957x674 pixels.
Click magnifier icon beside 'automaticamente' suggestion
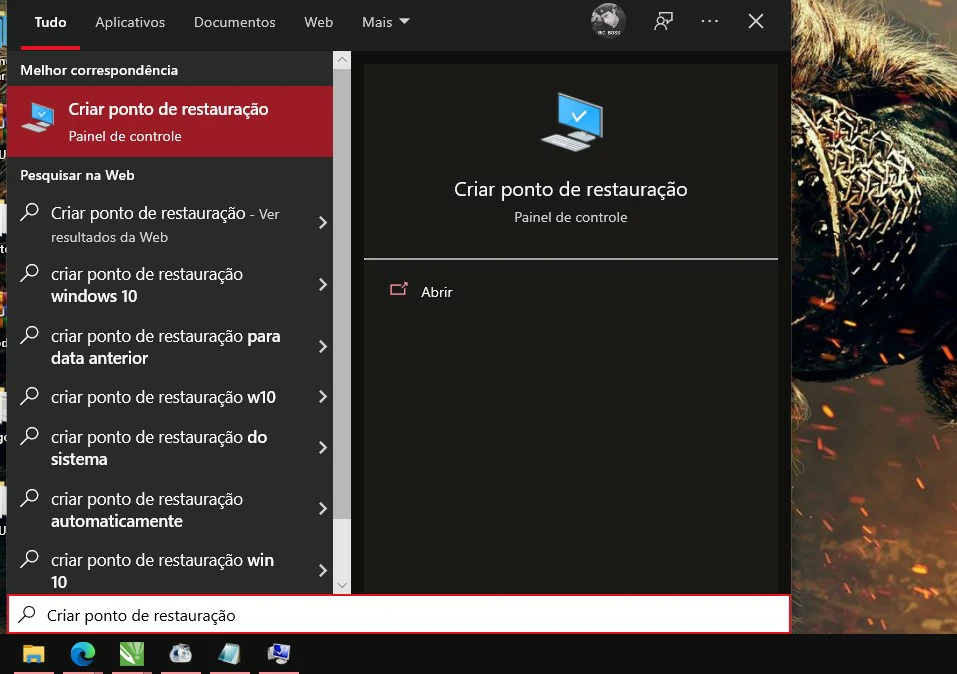[29, 498]
